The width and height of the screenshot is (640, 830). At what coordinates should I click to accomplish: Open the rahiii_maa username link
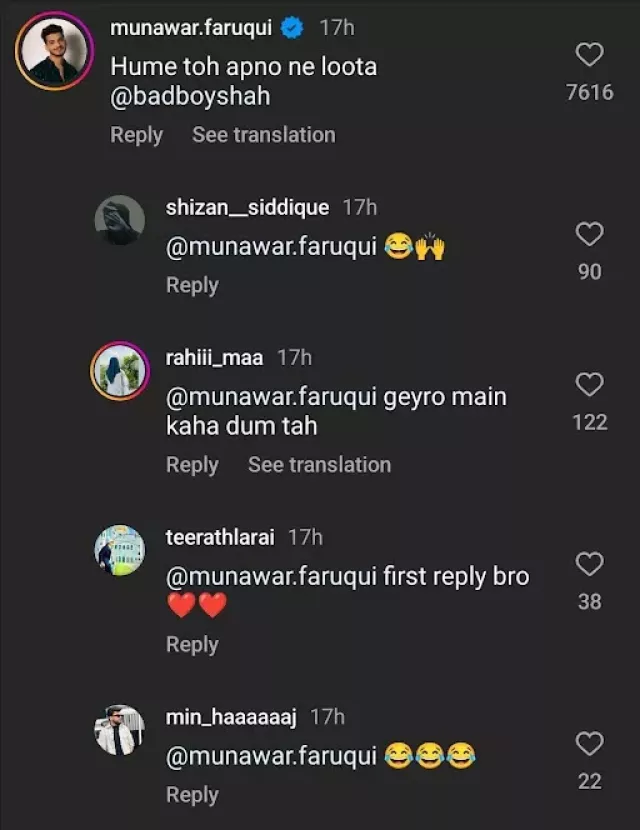[x=214, y=357]
